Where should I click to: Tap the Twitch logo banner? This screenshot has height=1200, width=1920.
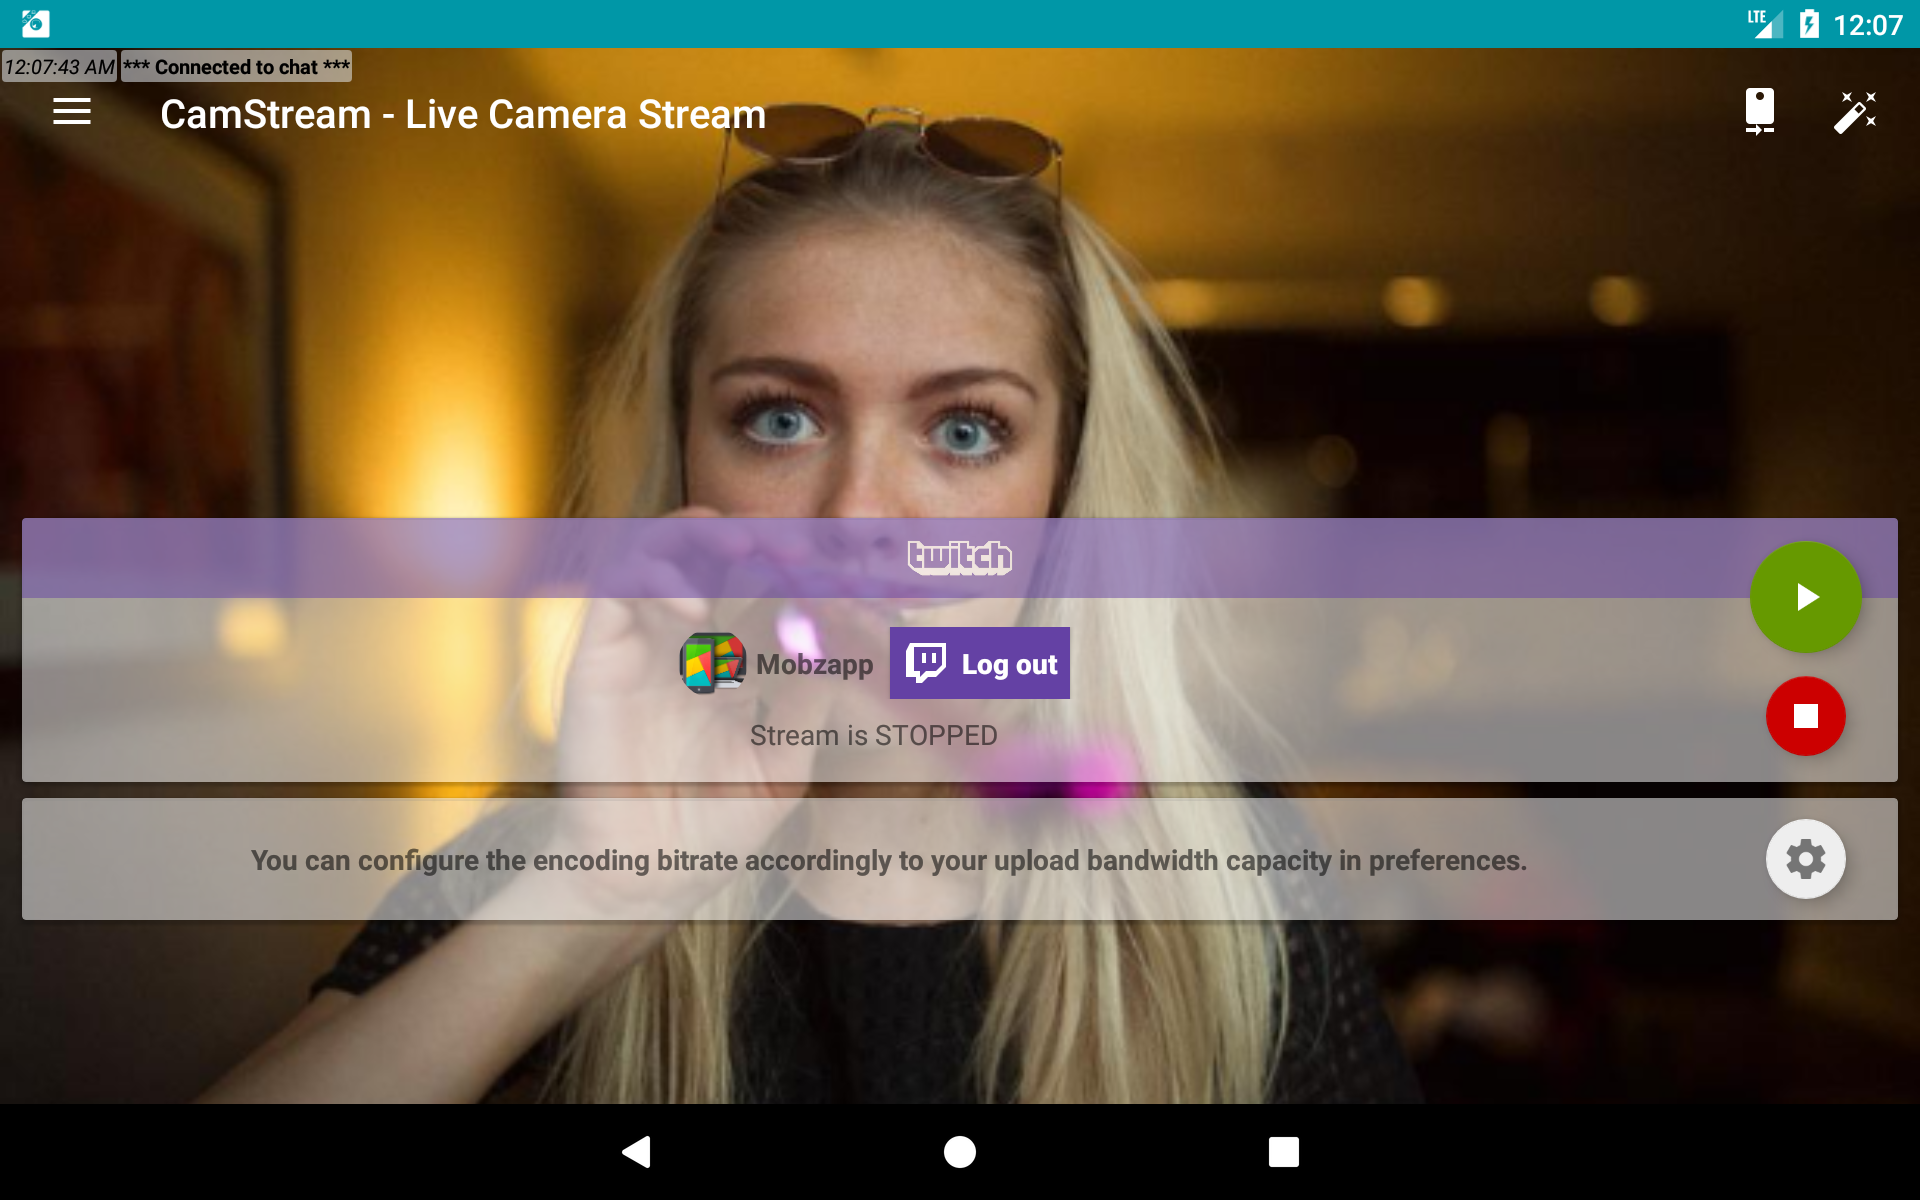coord(960,557)
